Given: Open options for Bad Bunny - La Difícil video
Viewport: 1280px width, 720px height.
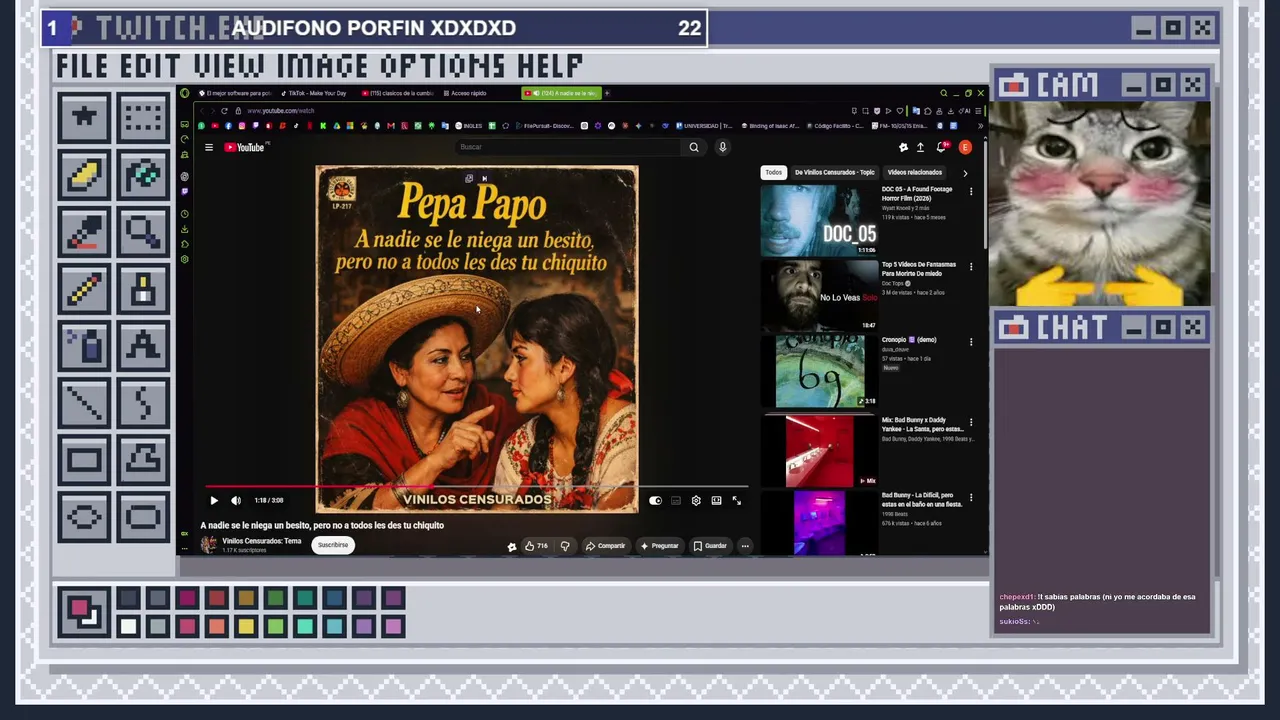Looking at the screenshot, I should pyautogui.click(x=971, y=497).
